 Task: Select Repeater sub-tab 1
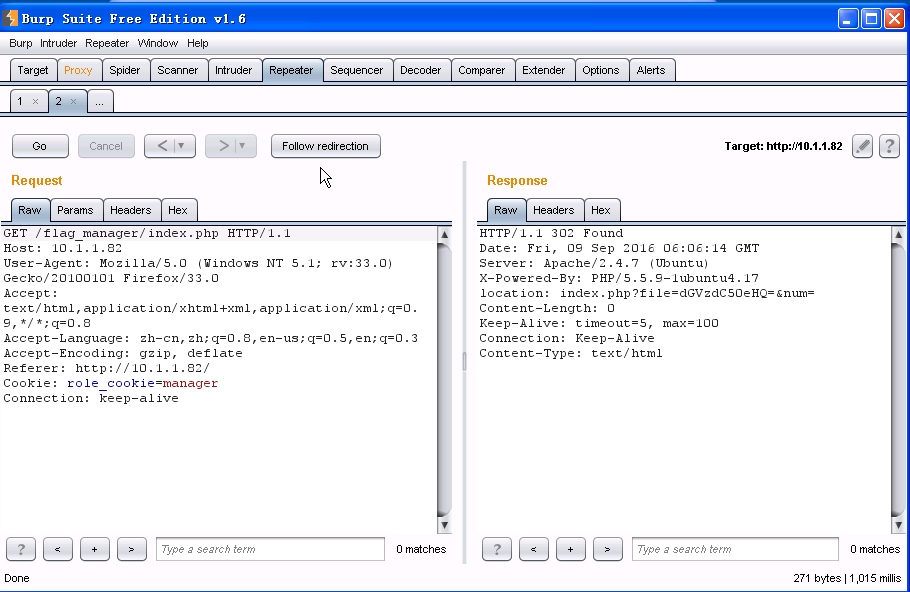coord(20,102)
